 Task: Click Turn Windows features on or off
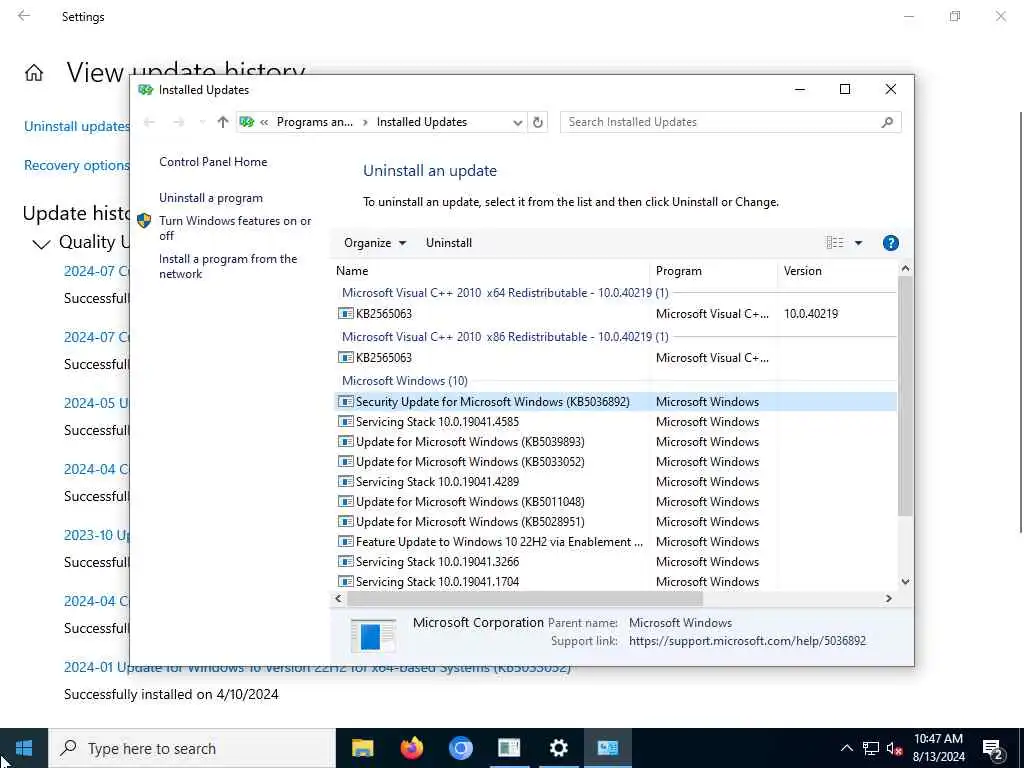click(x=235, y=228)
